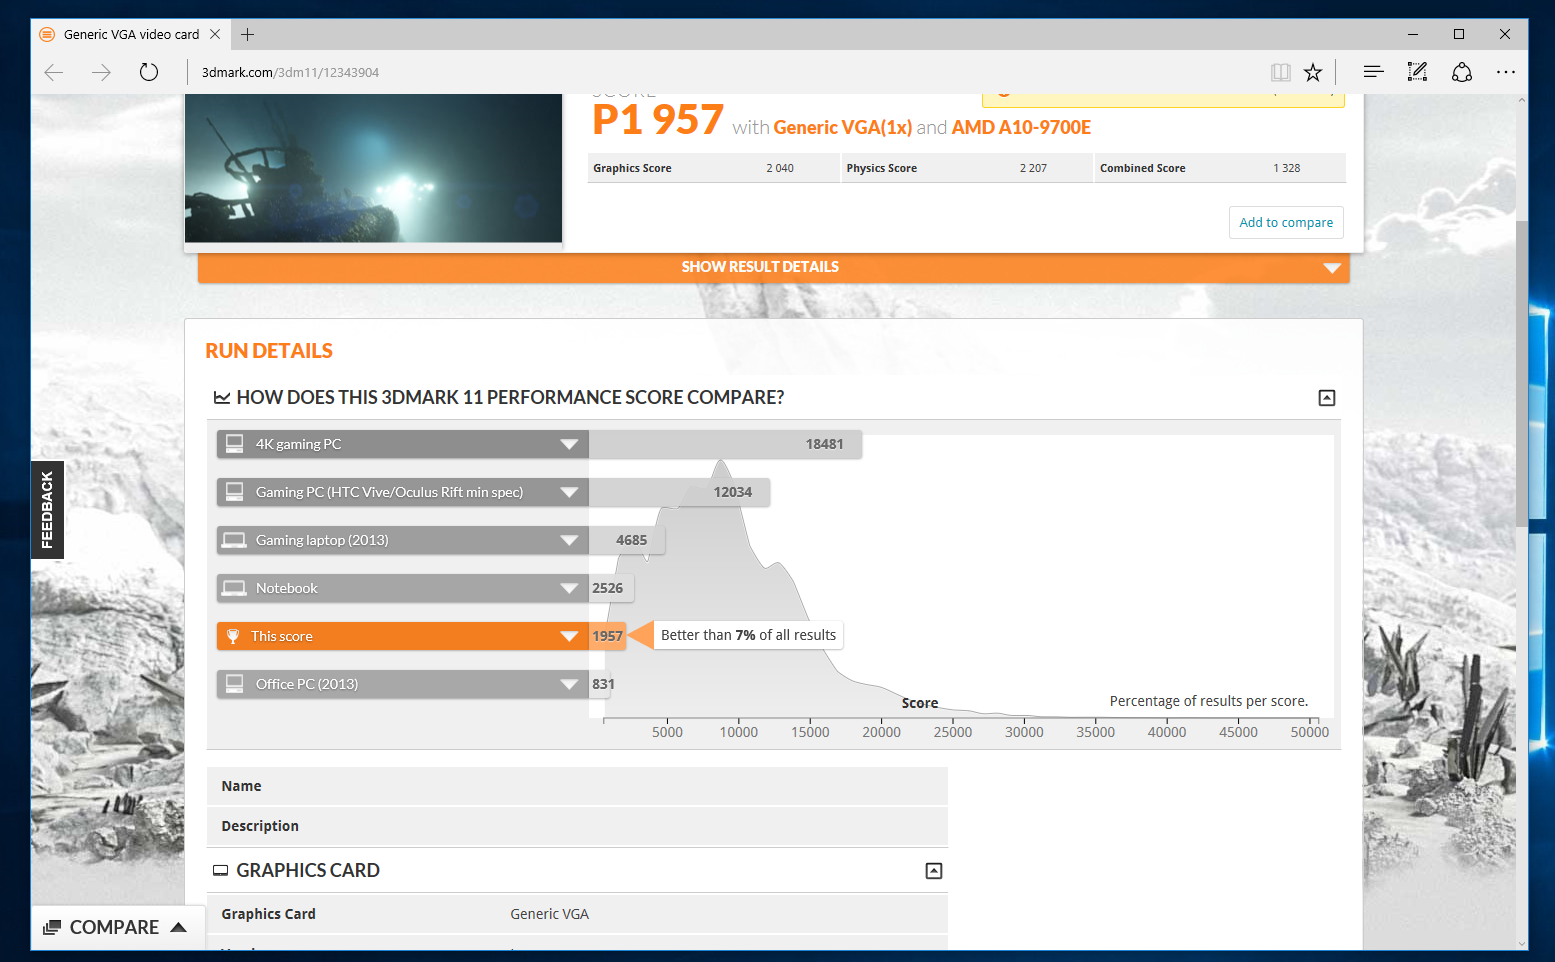Click the Gaming laptop icon
Viewport: 1555px width, 962px height.
[x=235, y=540]
